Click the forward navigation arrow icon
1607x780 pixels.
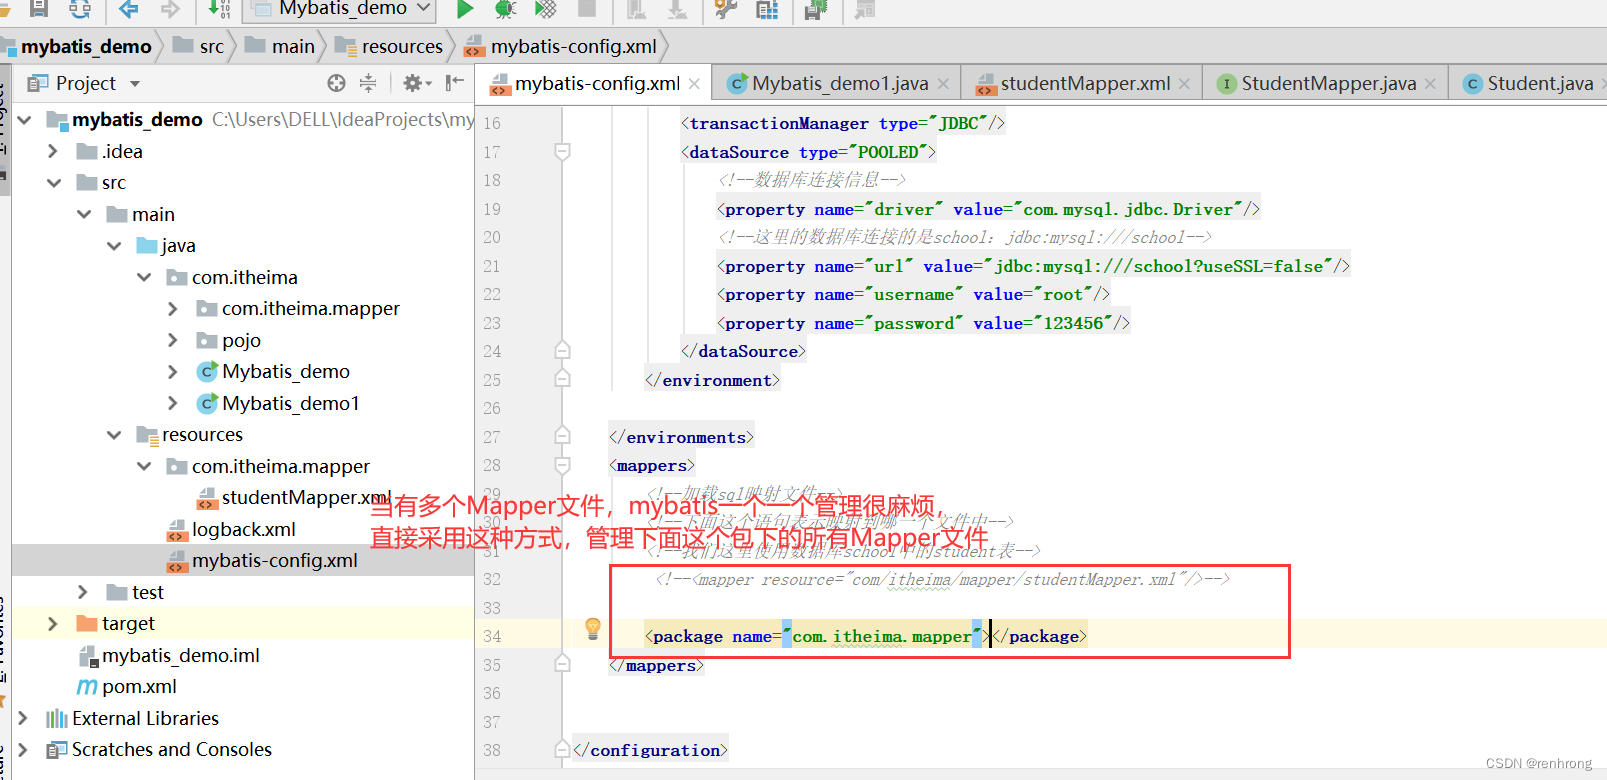click(171, 9)
